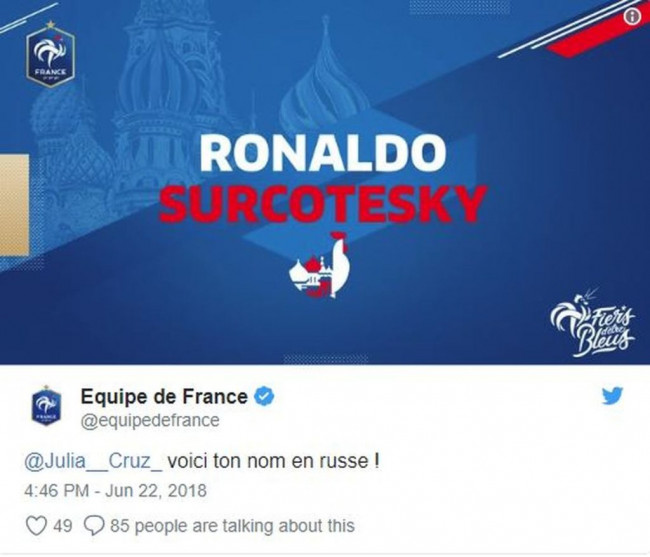Viewport: 650px width, 557px height.
Task: Open the tweet's blue image
Action: pos(325,182)
